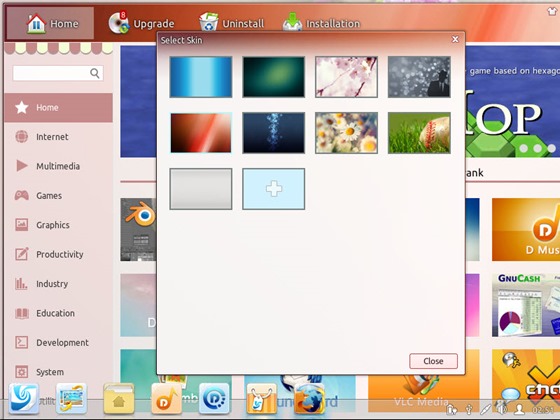Close the Select Skin dialog with X

pyautogui.click(x=455, y=39)
